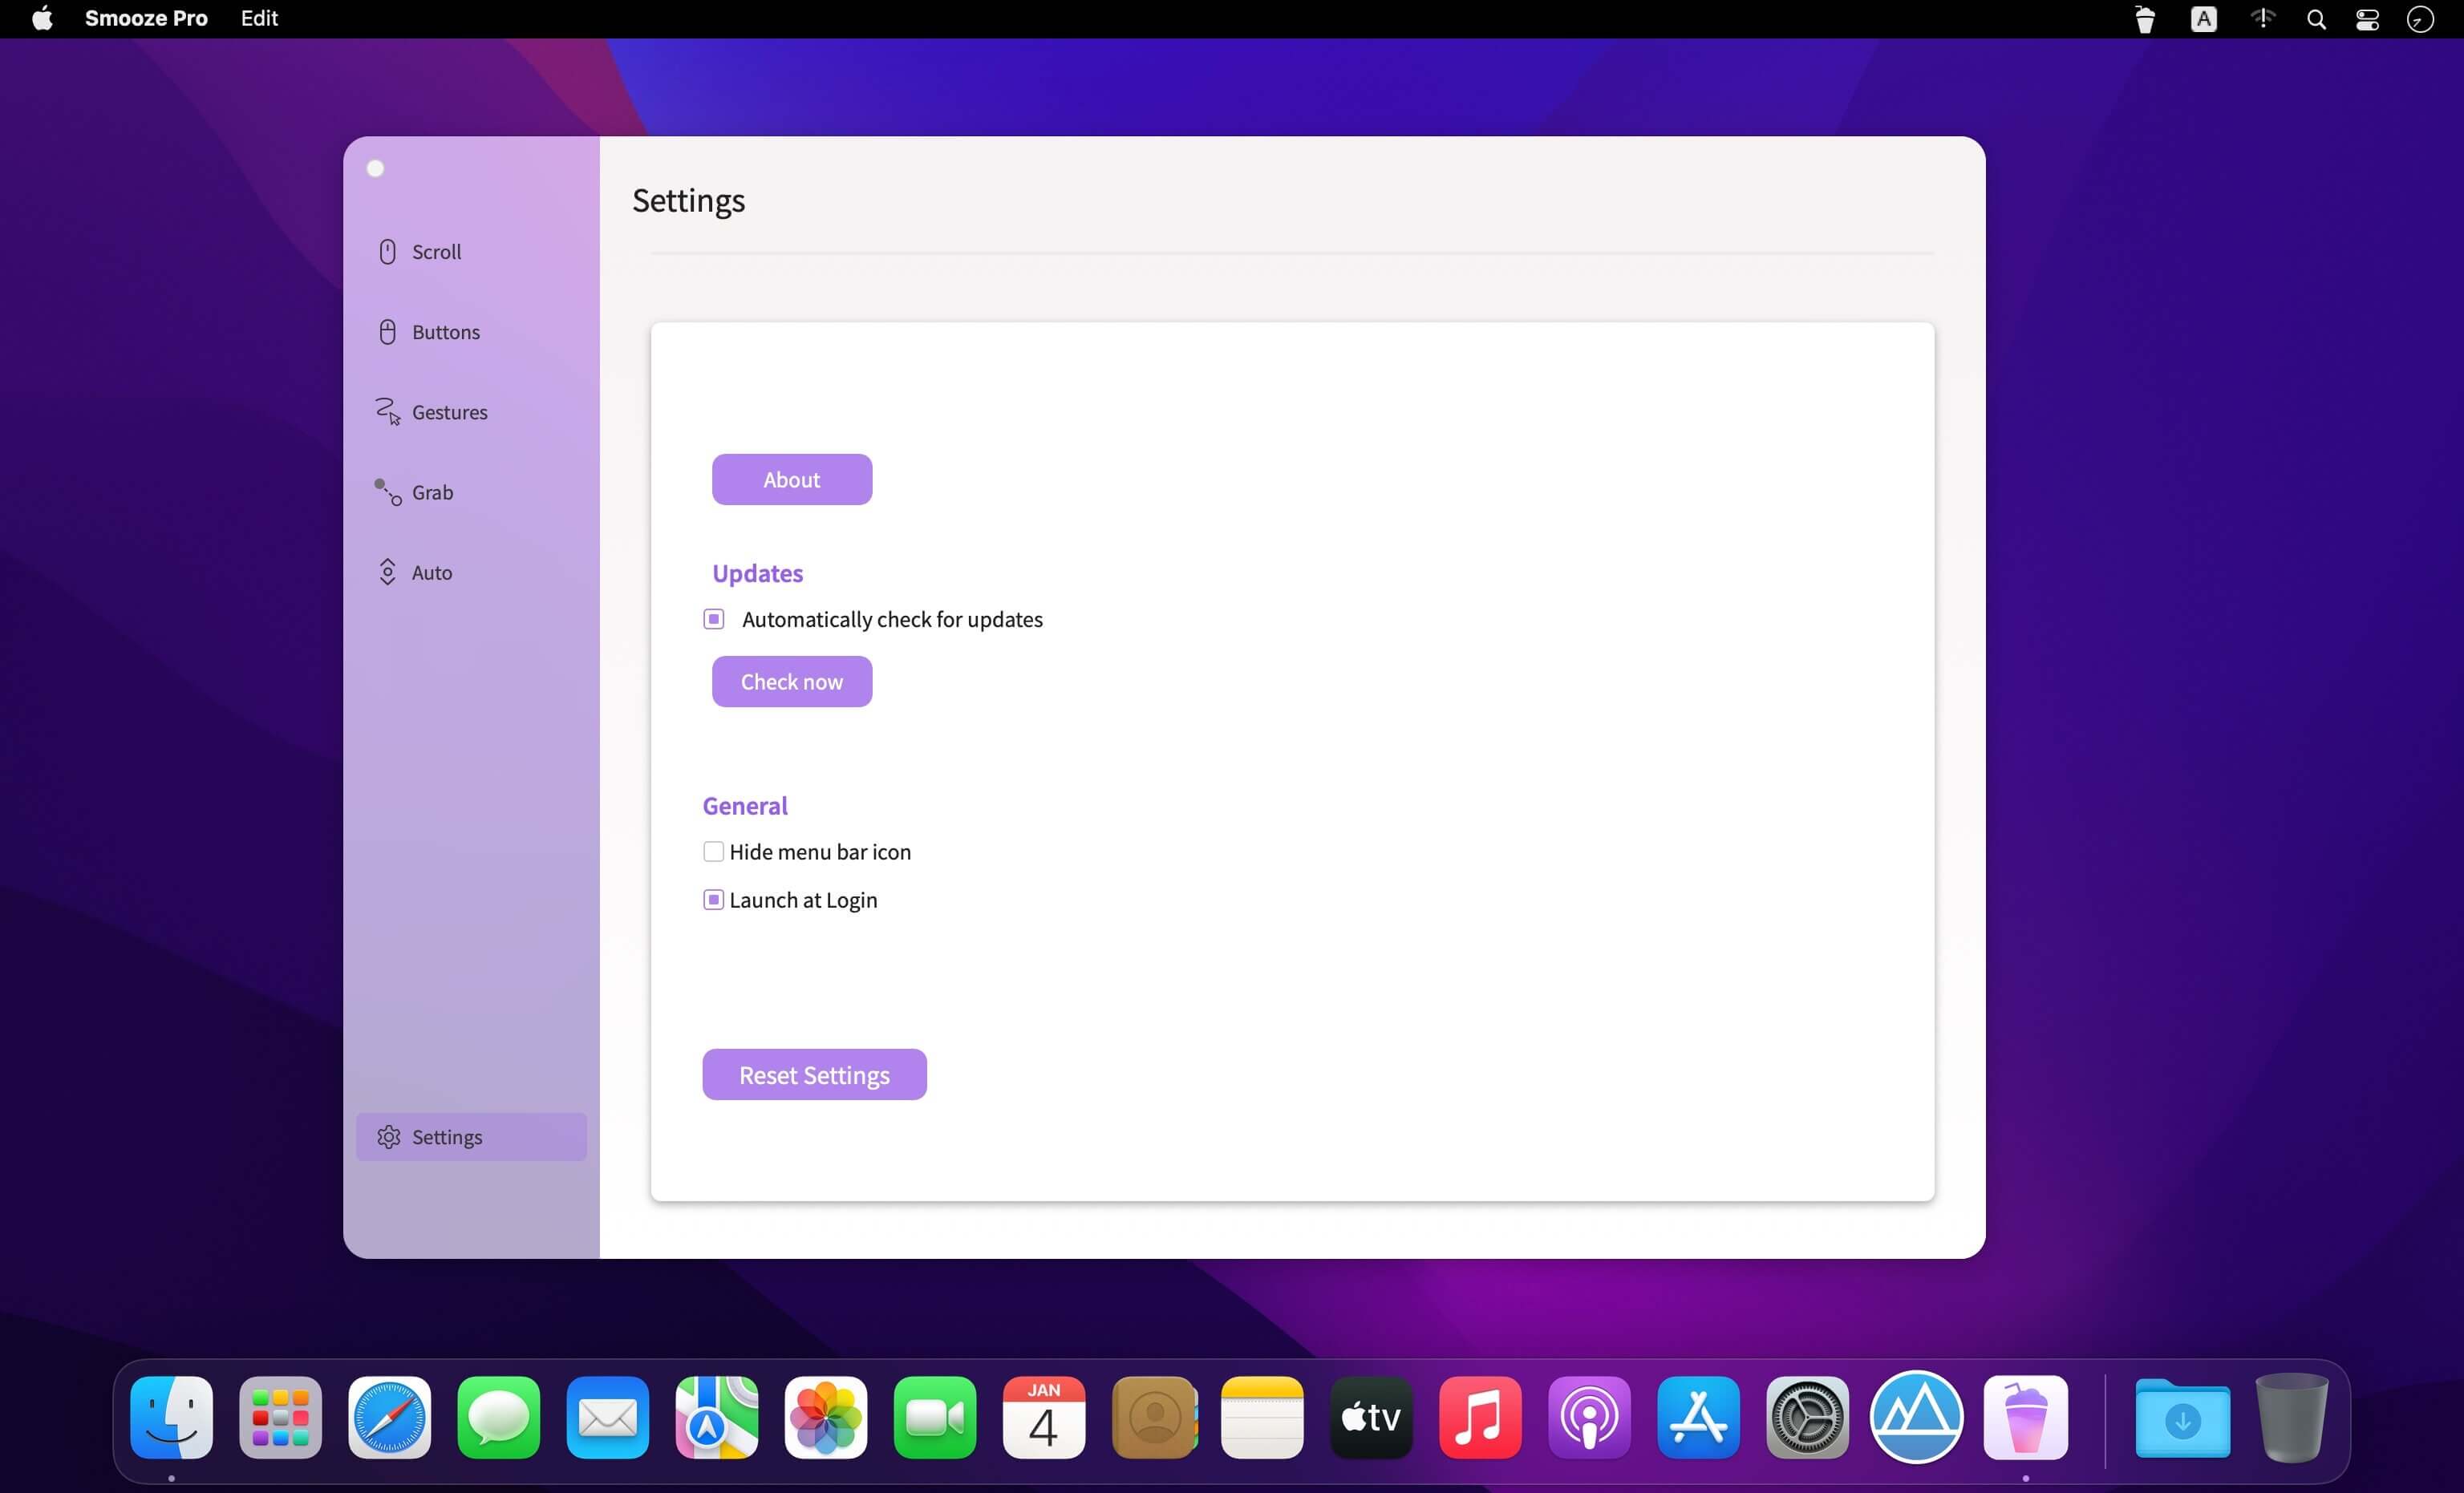
Task: Enable Hide menu bar icon checkbox
Action: pyautogui.click(x=713, y=851)
